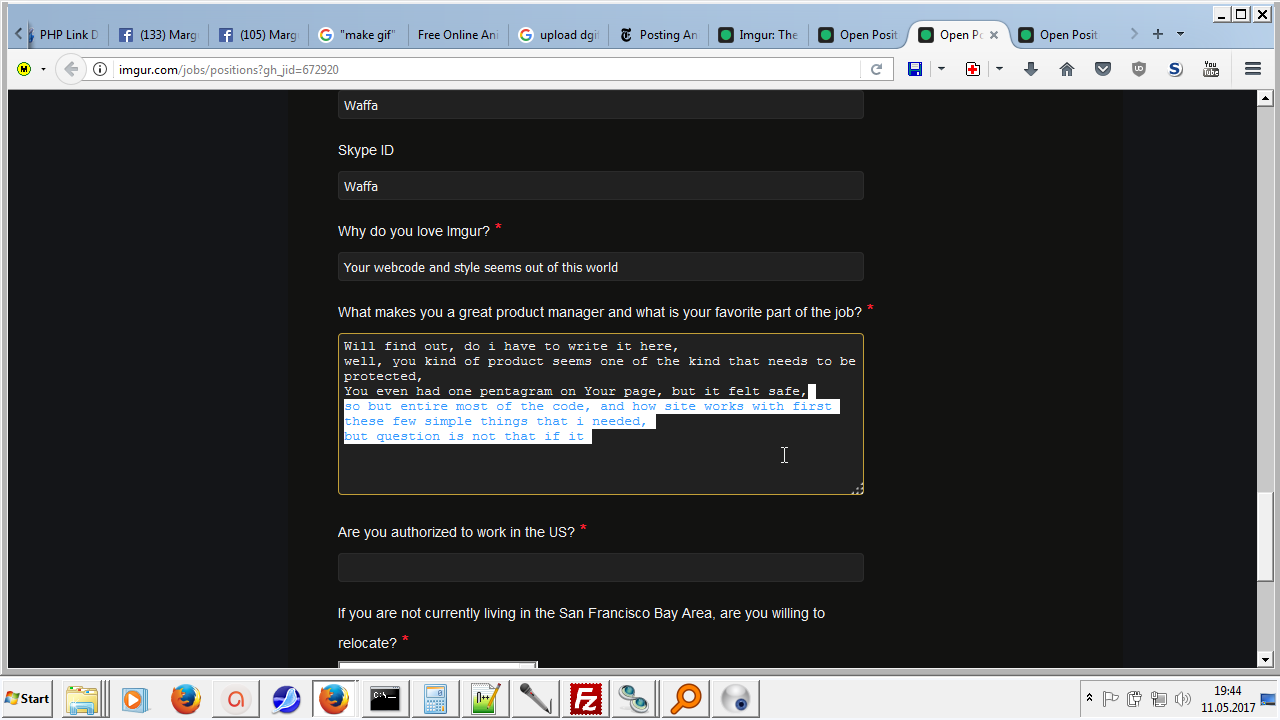Click the Skype ID field containing Waffa

[600, 186]
